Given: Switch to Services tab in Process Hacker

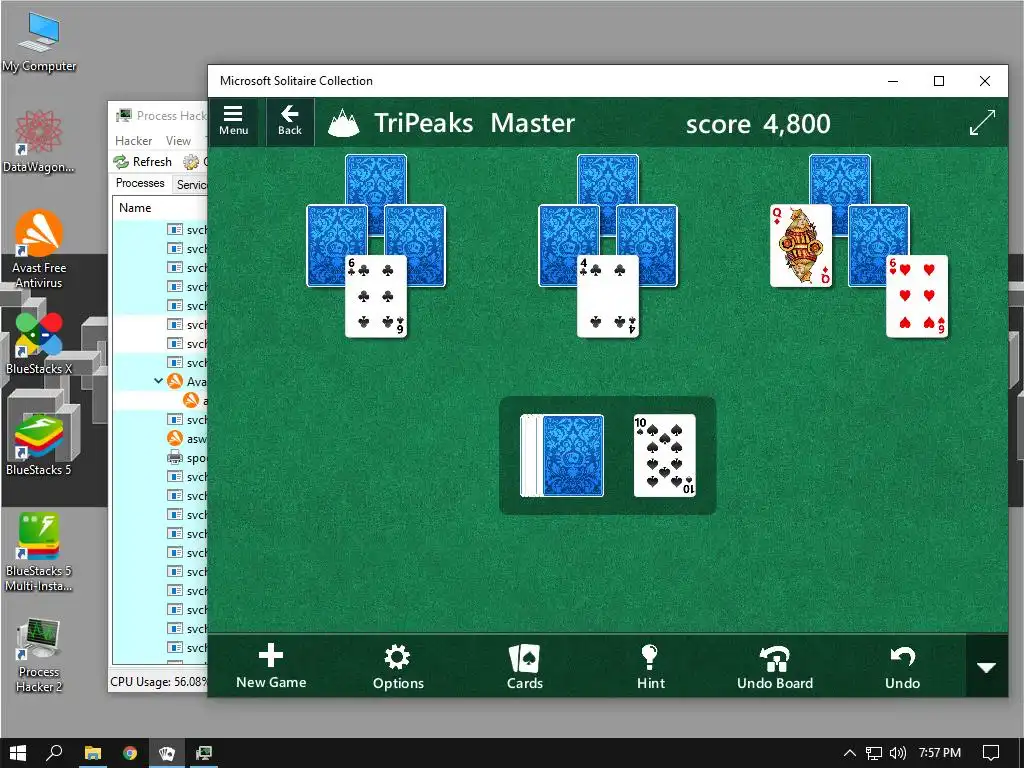Looking at the screenshot, I should click(191, 185).
